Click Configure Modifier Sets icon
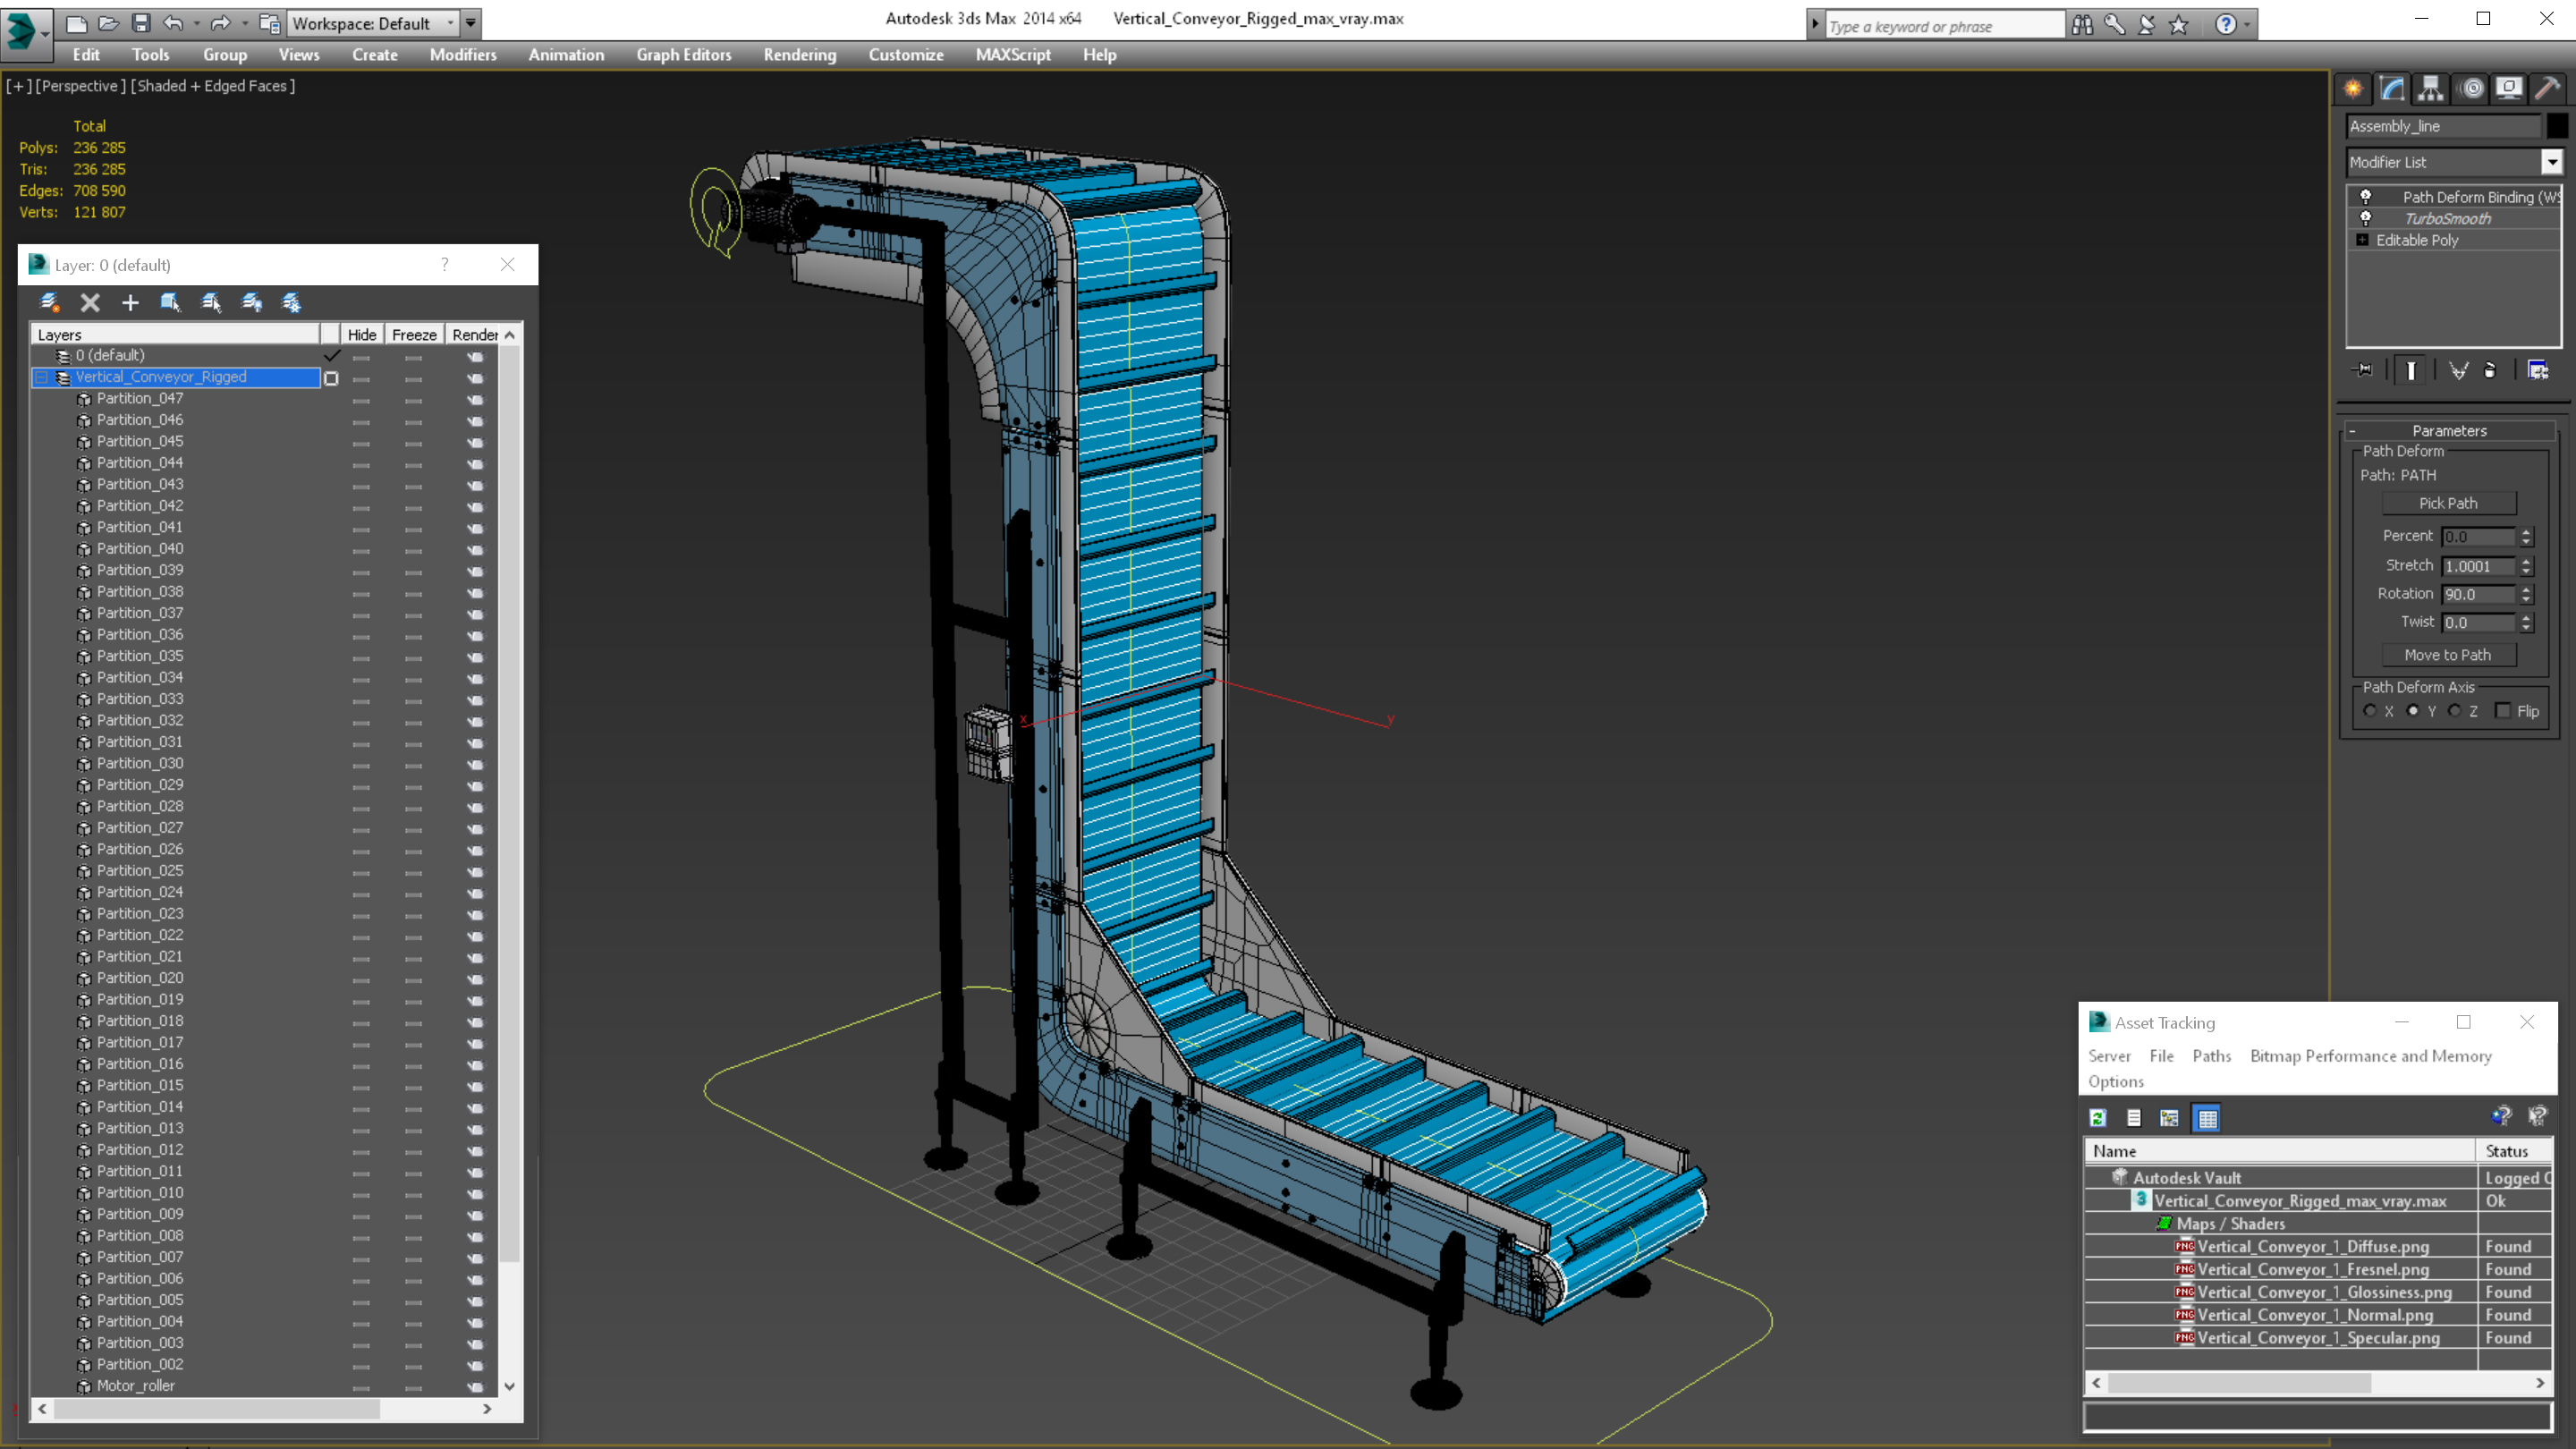Image resolution: width=2576 pixels, height=1449 pixels. pyautogui.click(x=2538, y=370)
